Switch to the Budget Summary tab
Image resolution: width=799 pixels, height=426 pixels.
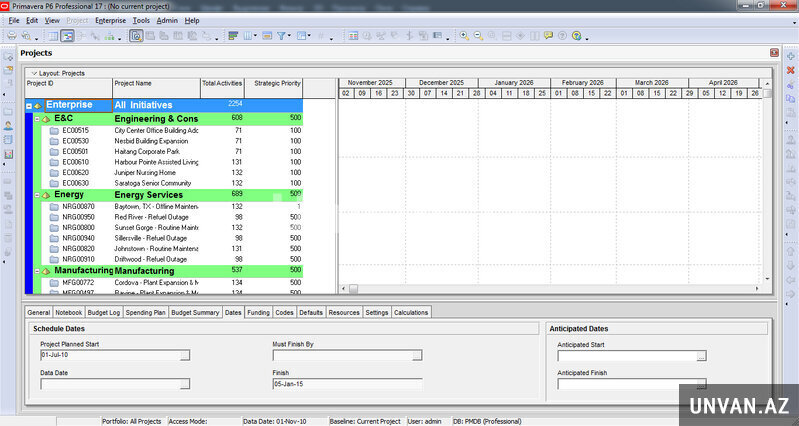tap(195, 312)
